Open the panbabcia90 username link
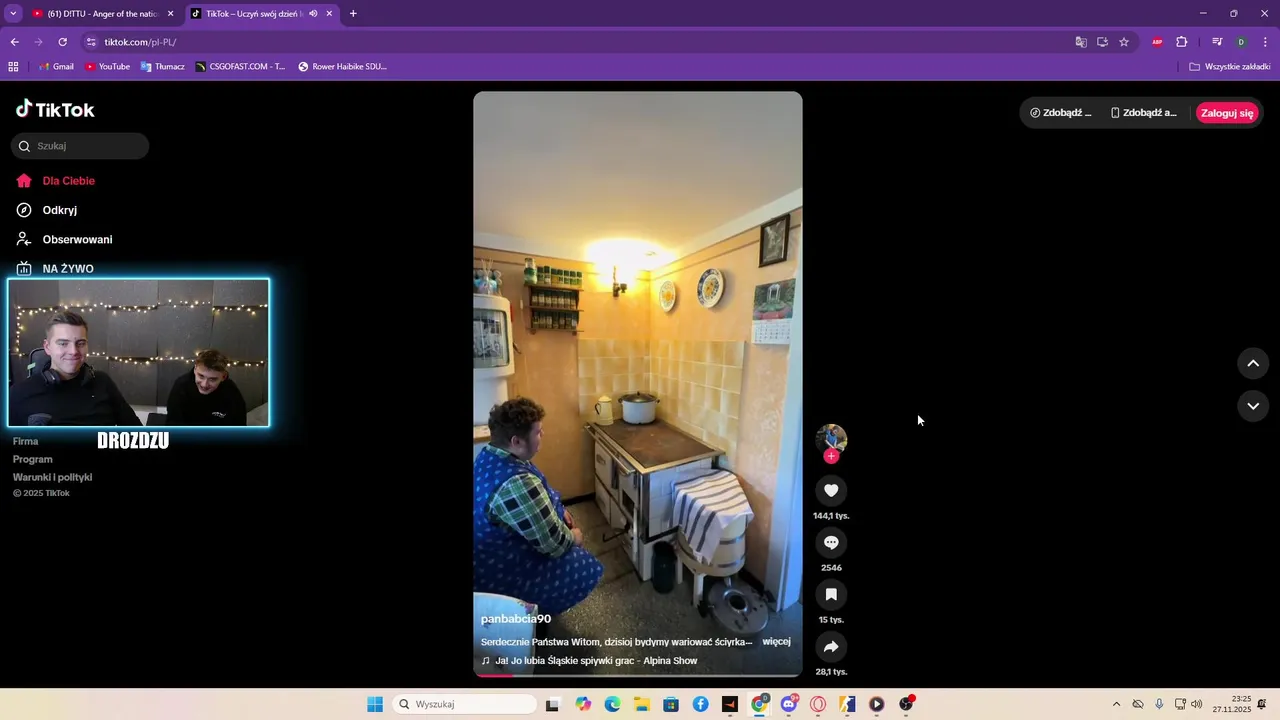This screenshot has width=1280, height=720. (516, 619)
